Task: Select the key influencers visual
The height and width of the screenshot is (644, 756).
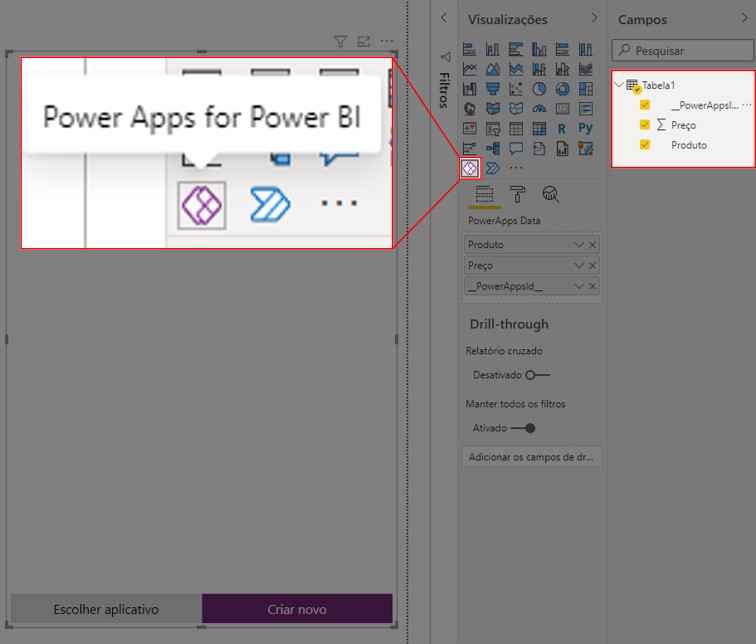Action: click(x=469, y=148)
